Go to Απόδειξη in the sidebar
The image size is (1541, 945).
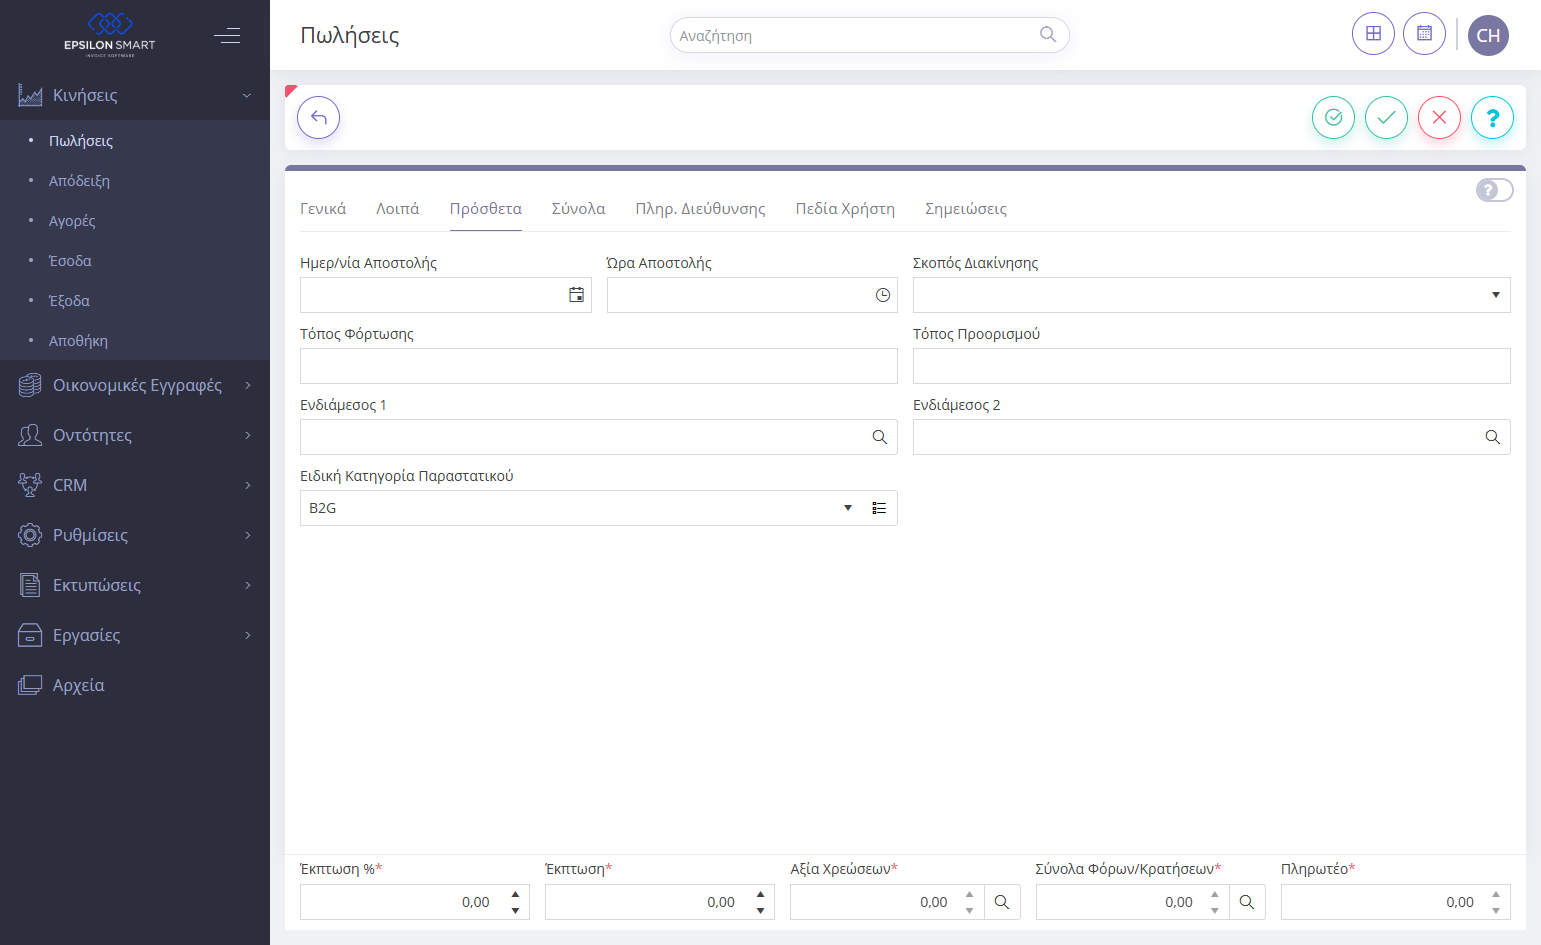[x=79, y=181]
